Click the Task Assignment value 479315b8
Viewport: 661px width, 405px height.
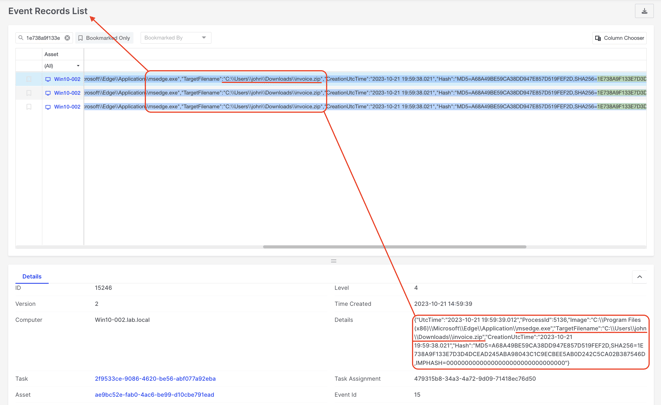[475, 378]
